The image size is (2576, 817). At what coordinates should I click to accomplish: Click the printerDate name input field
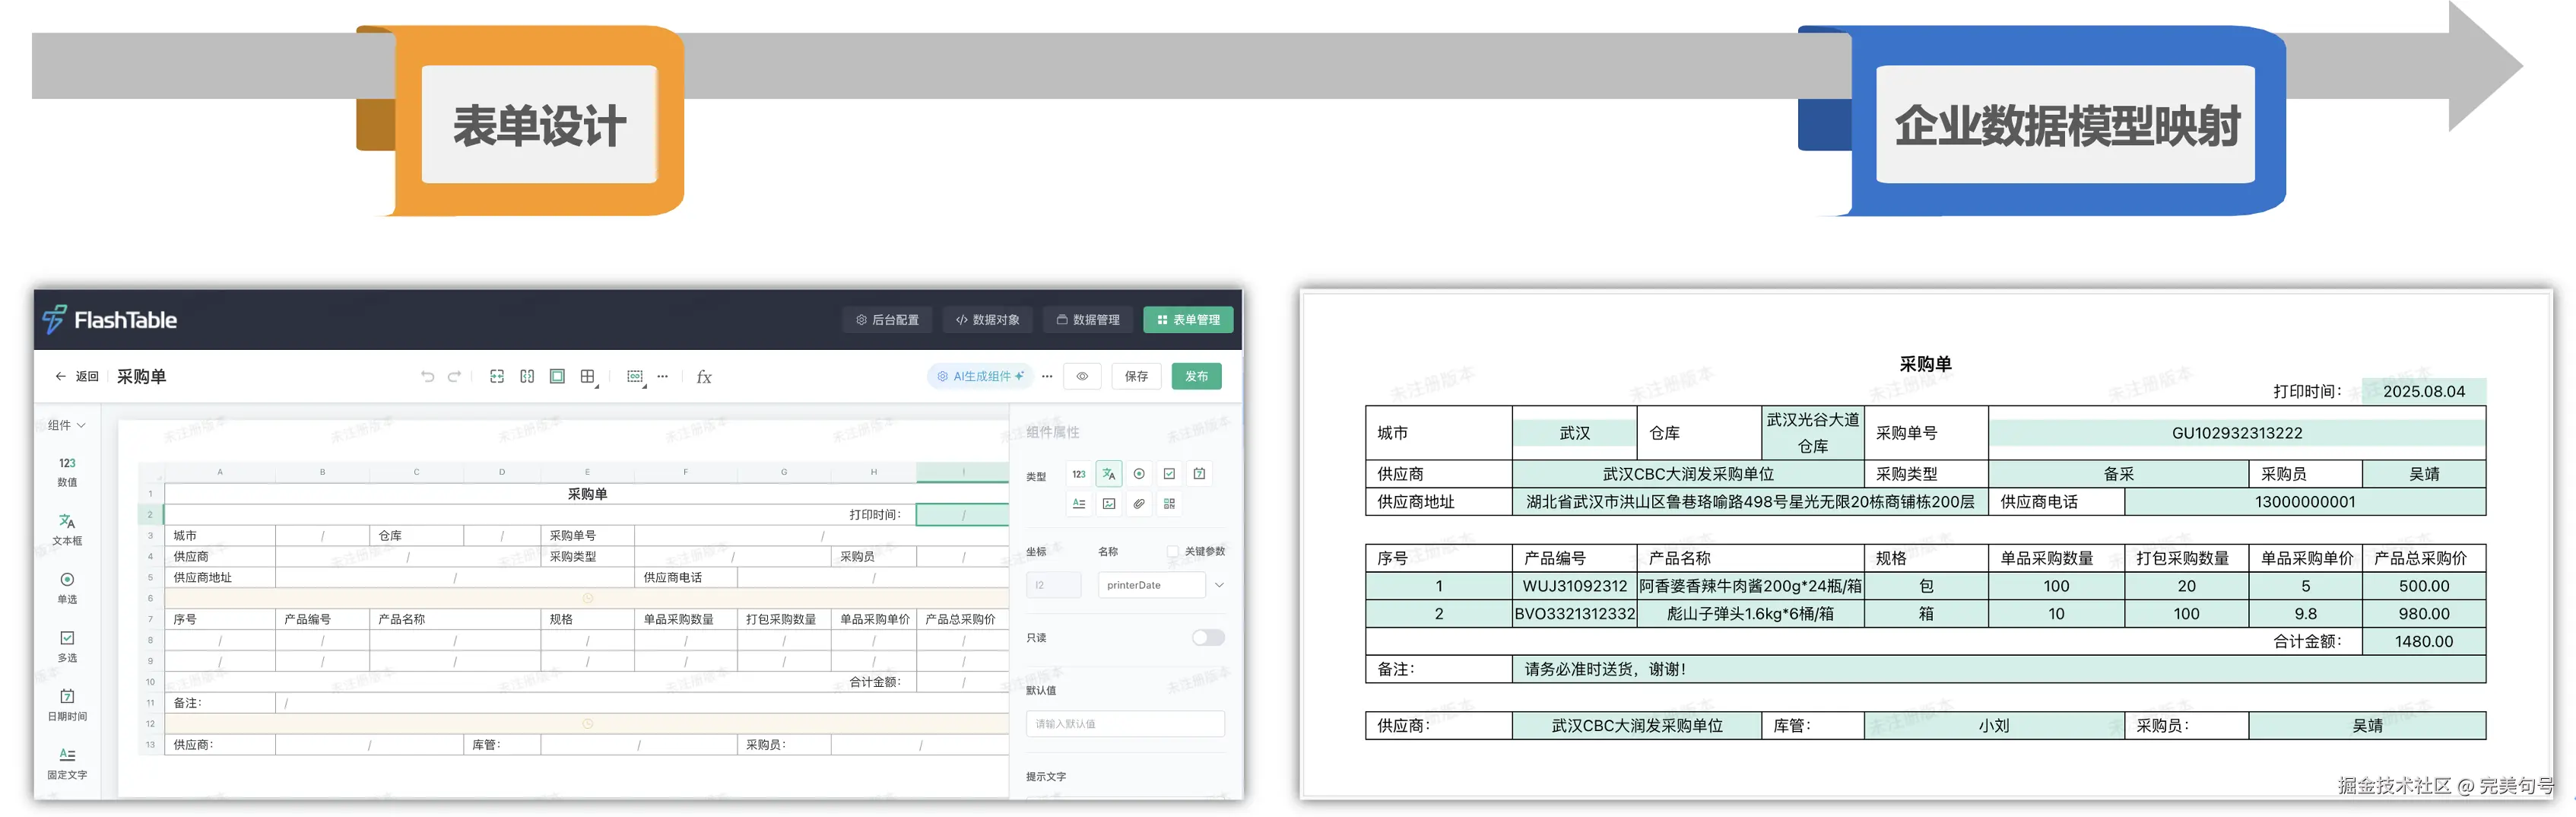pyautogui.click(x=1152, y=585)
